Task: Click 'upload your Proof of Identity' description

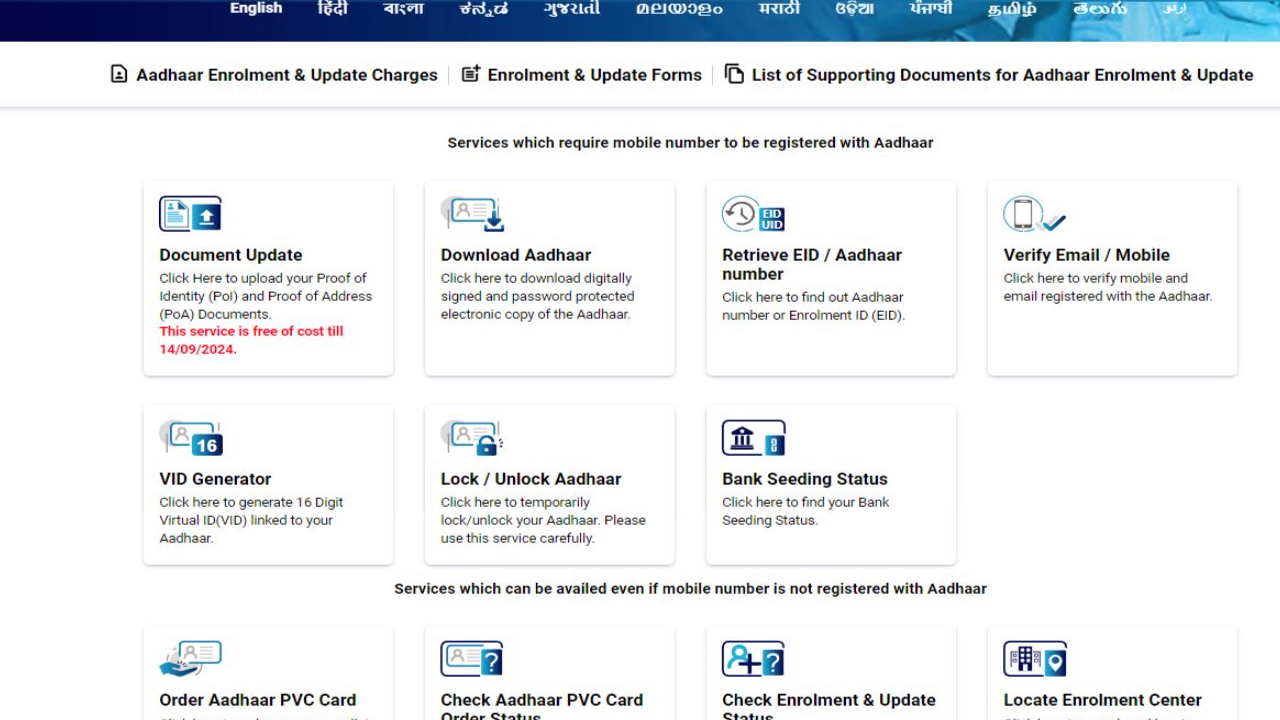Action: point(265,296)
